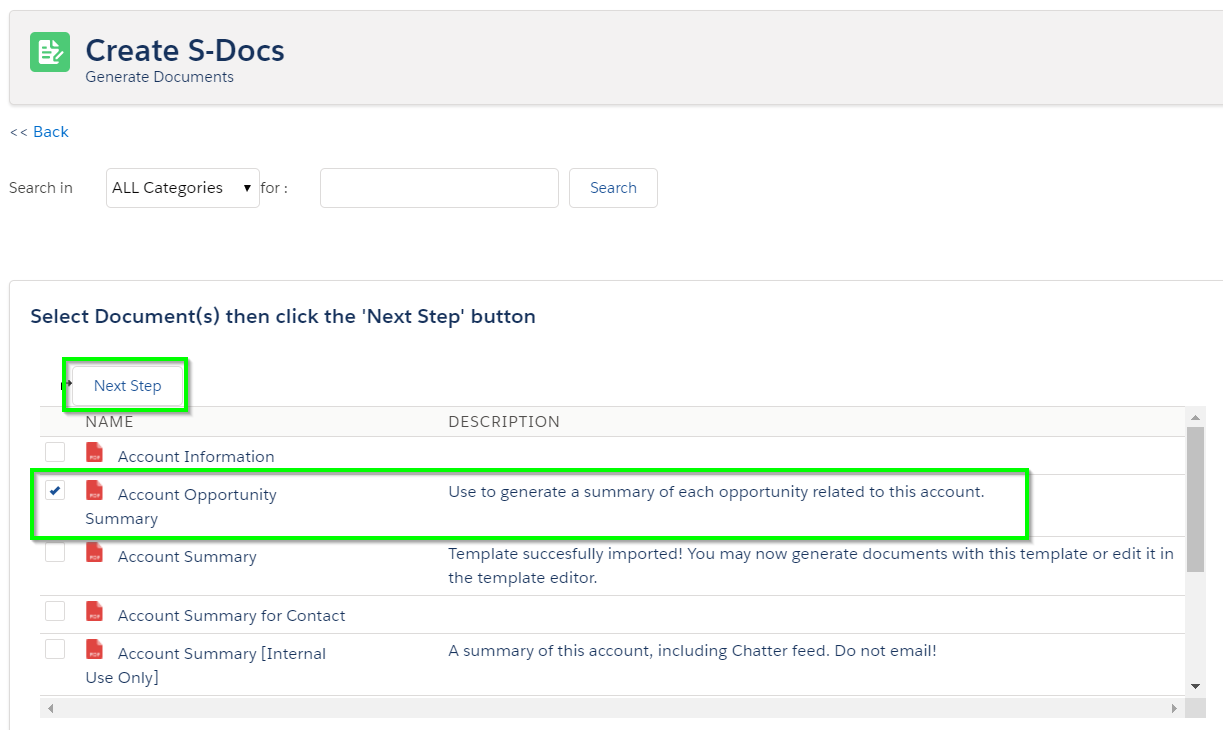
Task: Click the vertical scrollbar thumb
Action: [x=1195, y=499]
